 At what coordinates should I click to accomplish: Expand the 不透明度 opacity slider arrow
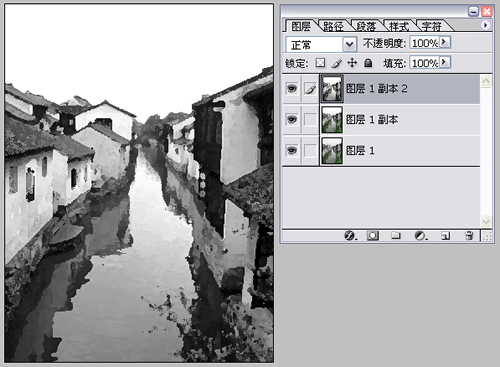pyautogui.click(x=444, y=42)
